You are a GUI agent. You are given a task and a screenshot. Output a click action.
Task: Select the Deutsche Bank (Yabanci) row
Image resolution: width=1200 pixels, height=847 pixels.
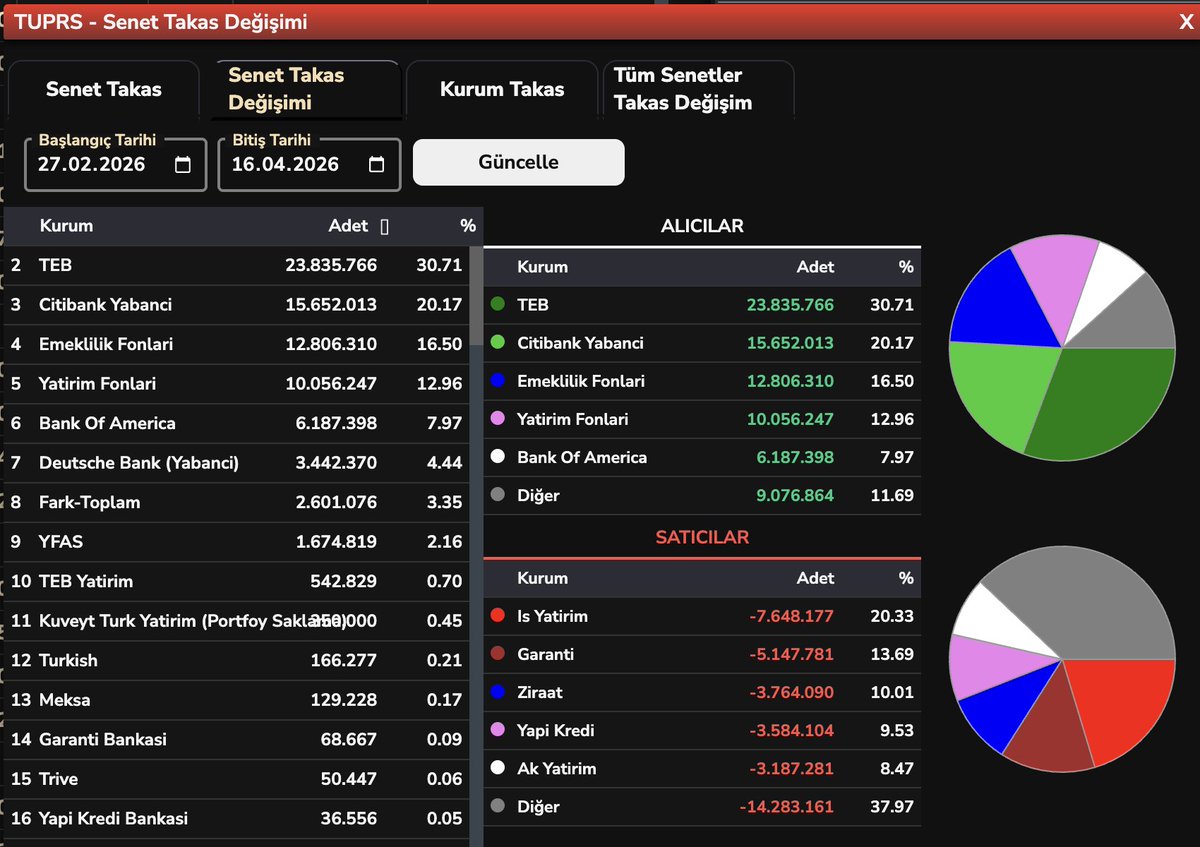237,463
